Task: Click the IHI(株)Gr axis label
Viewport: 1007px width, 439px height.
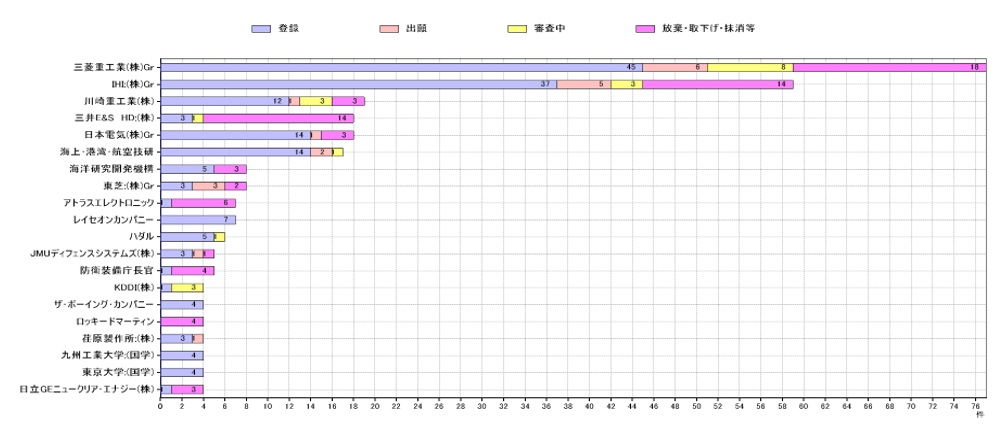Action: tap(132, 84)
